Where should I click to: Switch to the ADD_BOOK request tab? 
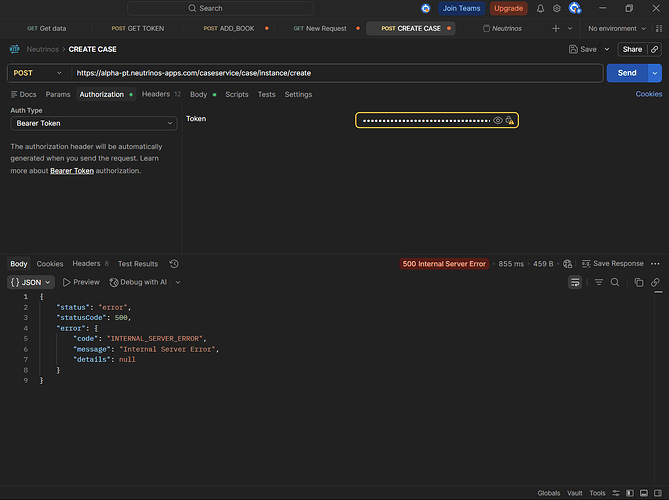[x=229, y=29]
